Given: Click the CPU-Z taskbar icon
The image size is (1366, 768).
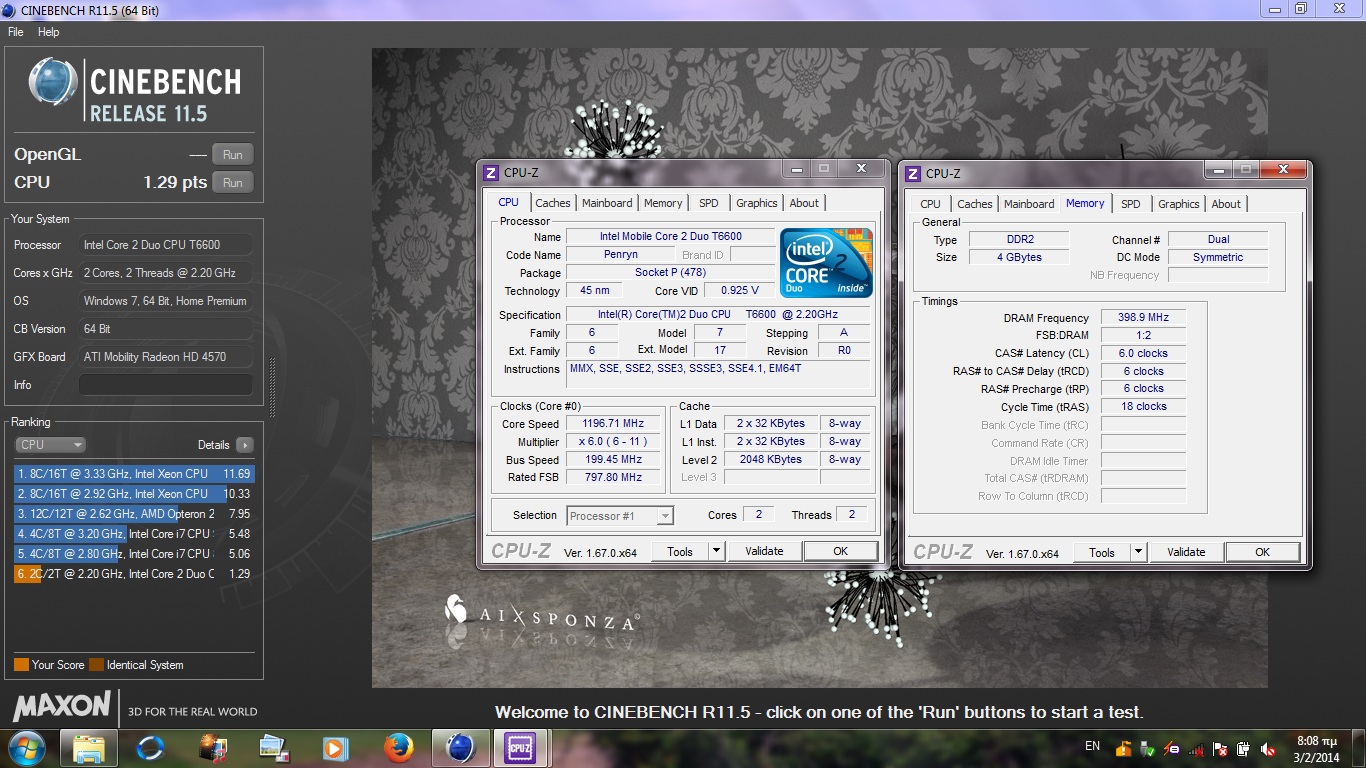Looking at the screenshot, I should point(519,748).
